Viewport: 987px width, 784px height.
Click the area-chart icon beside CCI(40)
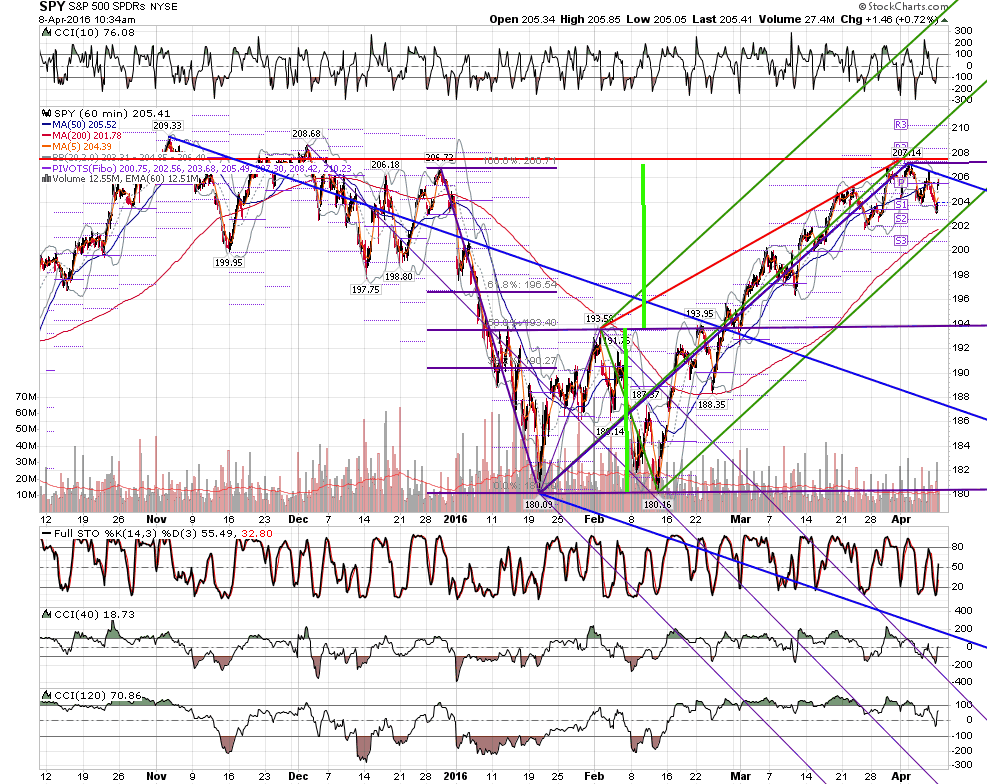[46, 614]
